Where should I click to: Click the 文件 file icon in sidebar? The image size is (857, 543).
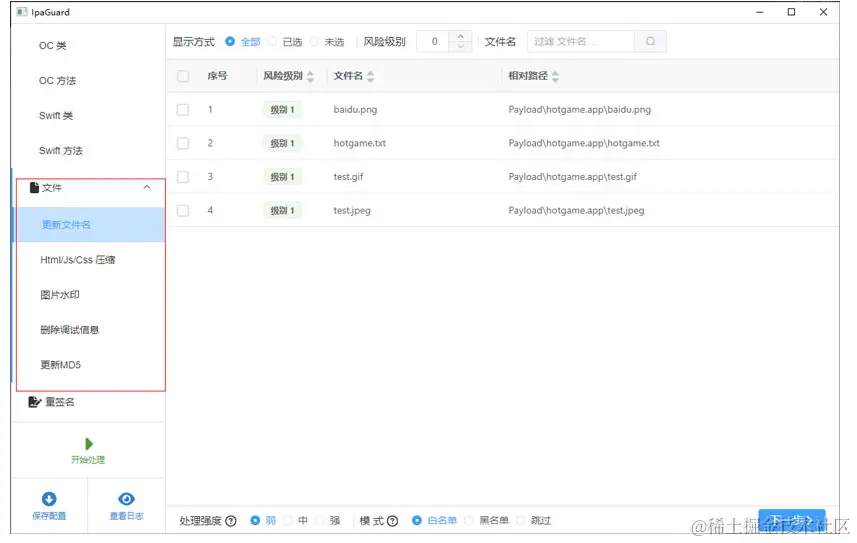[34, 188]
